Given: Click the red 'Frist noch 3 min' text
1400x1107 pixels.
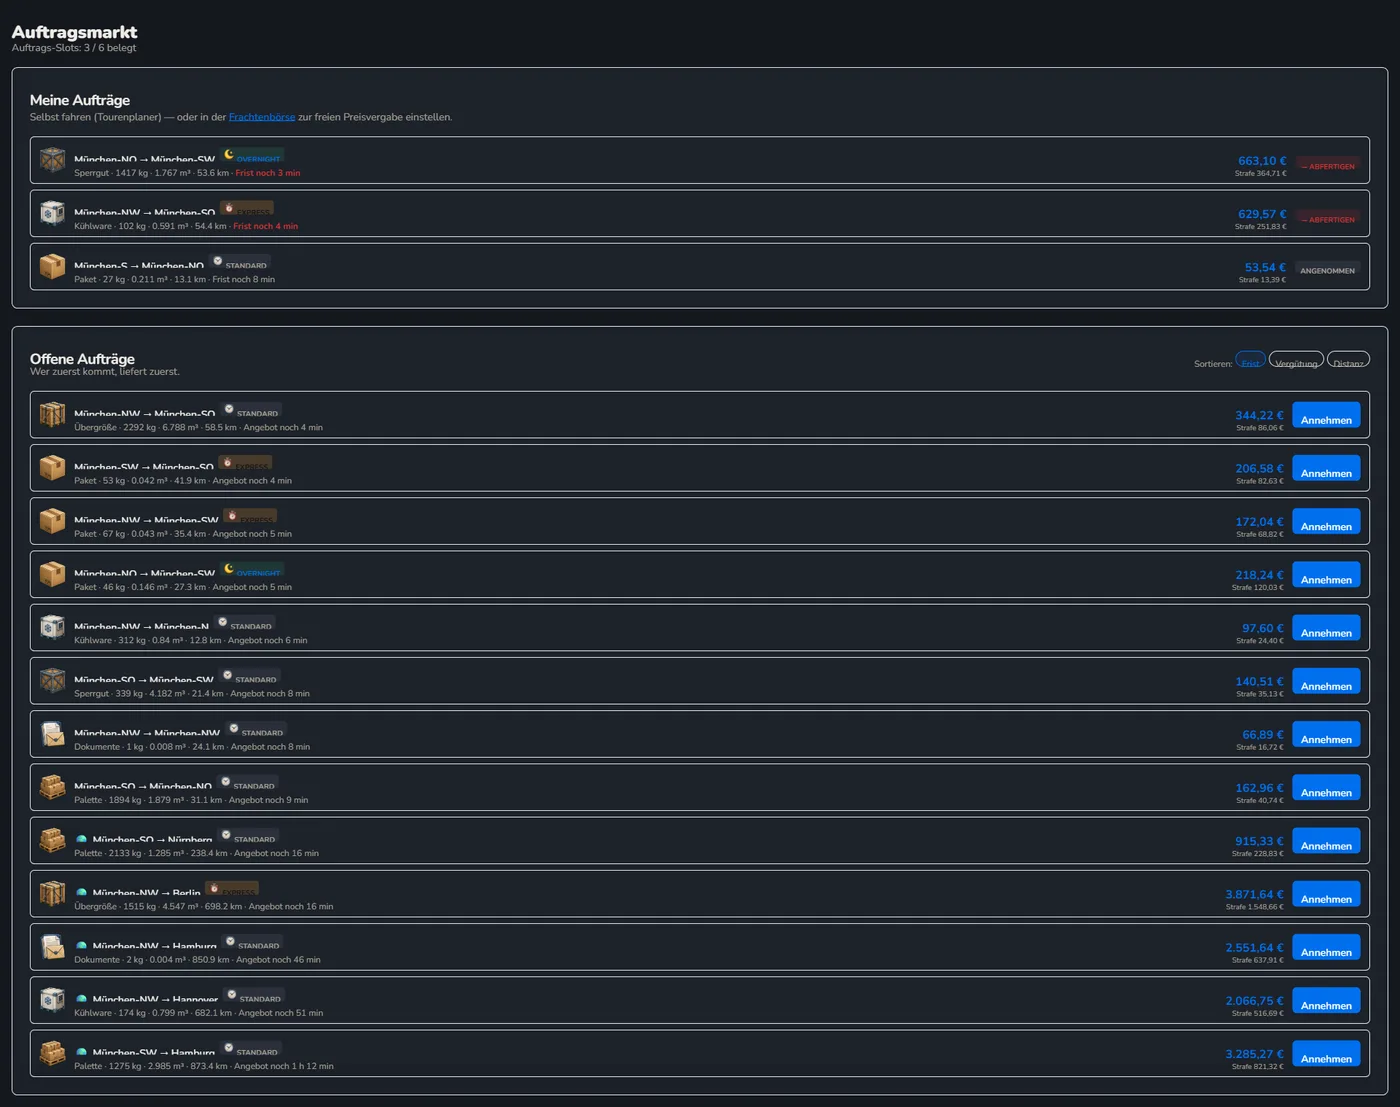Looking at the screenshot, I should click(268, 173).
